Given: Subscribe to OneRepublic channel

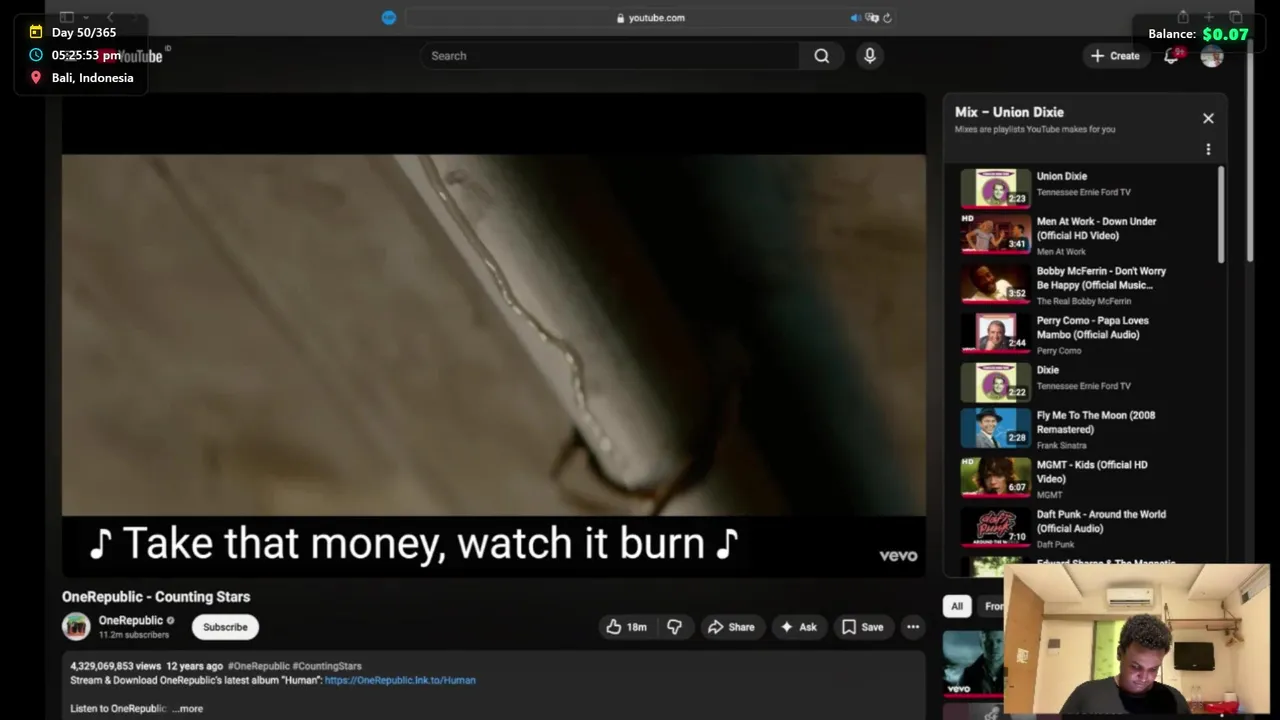Looking at the screenshot, I should coord(225,627).
